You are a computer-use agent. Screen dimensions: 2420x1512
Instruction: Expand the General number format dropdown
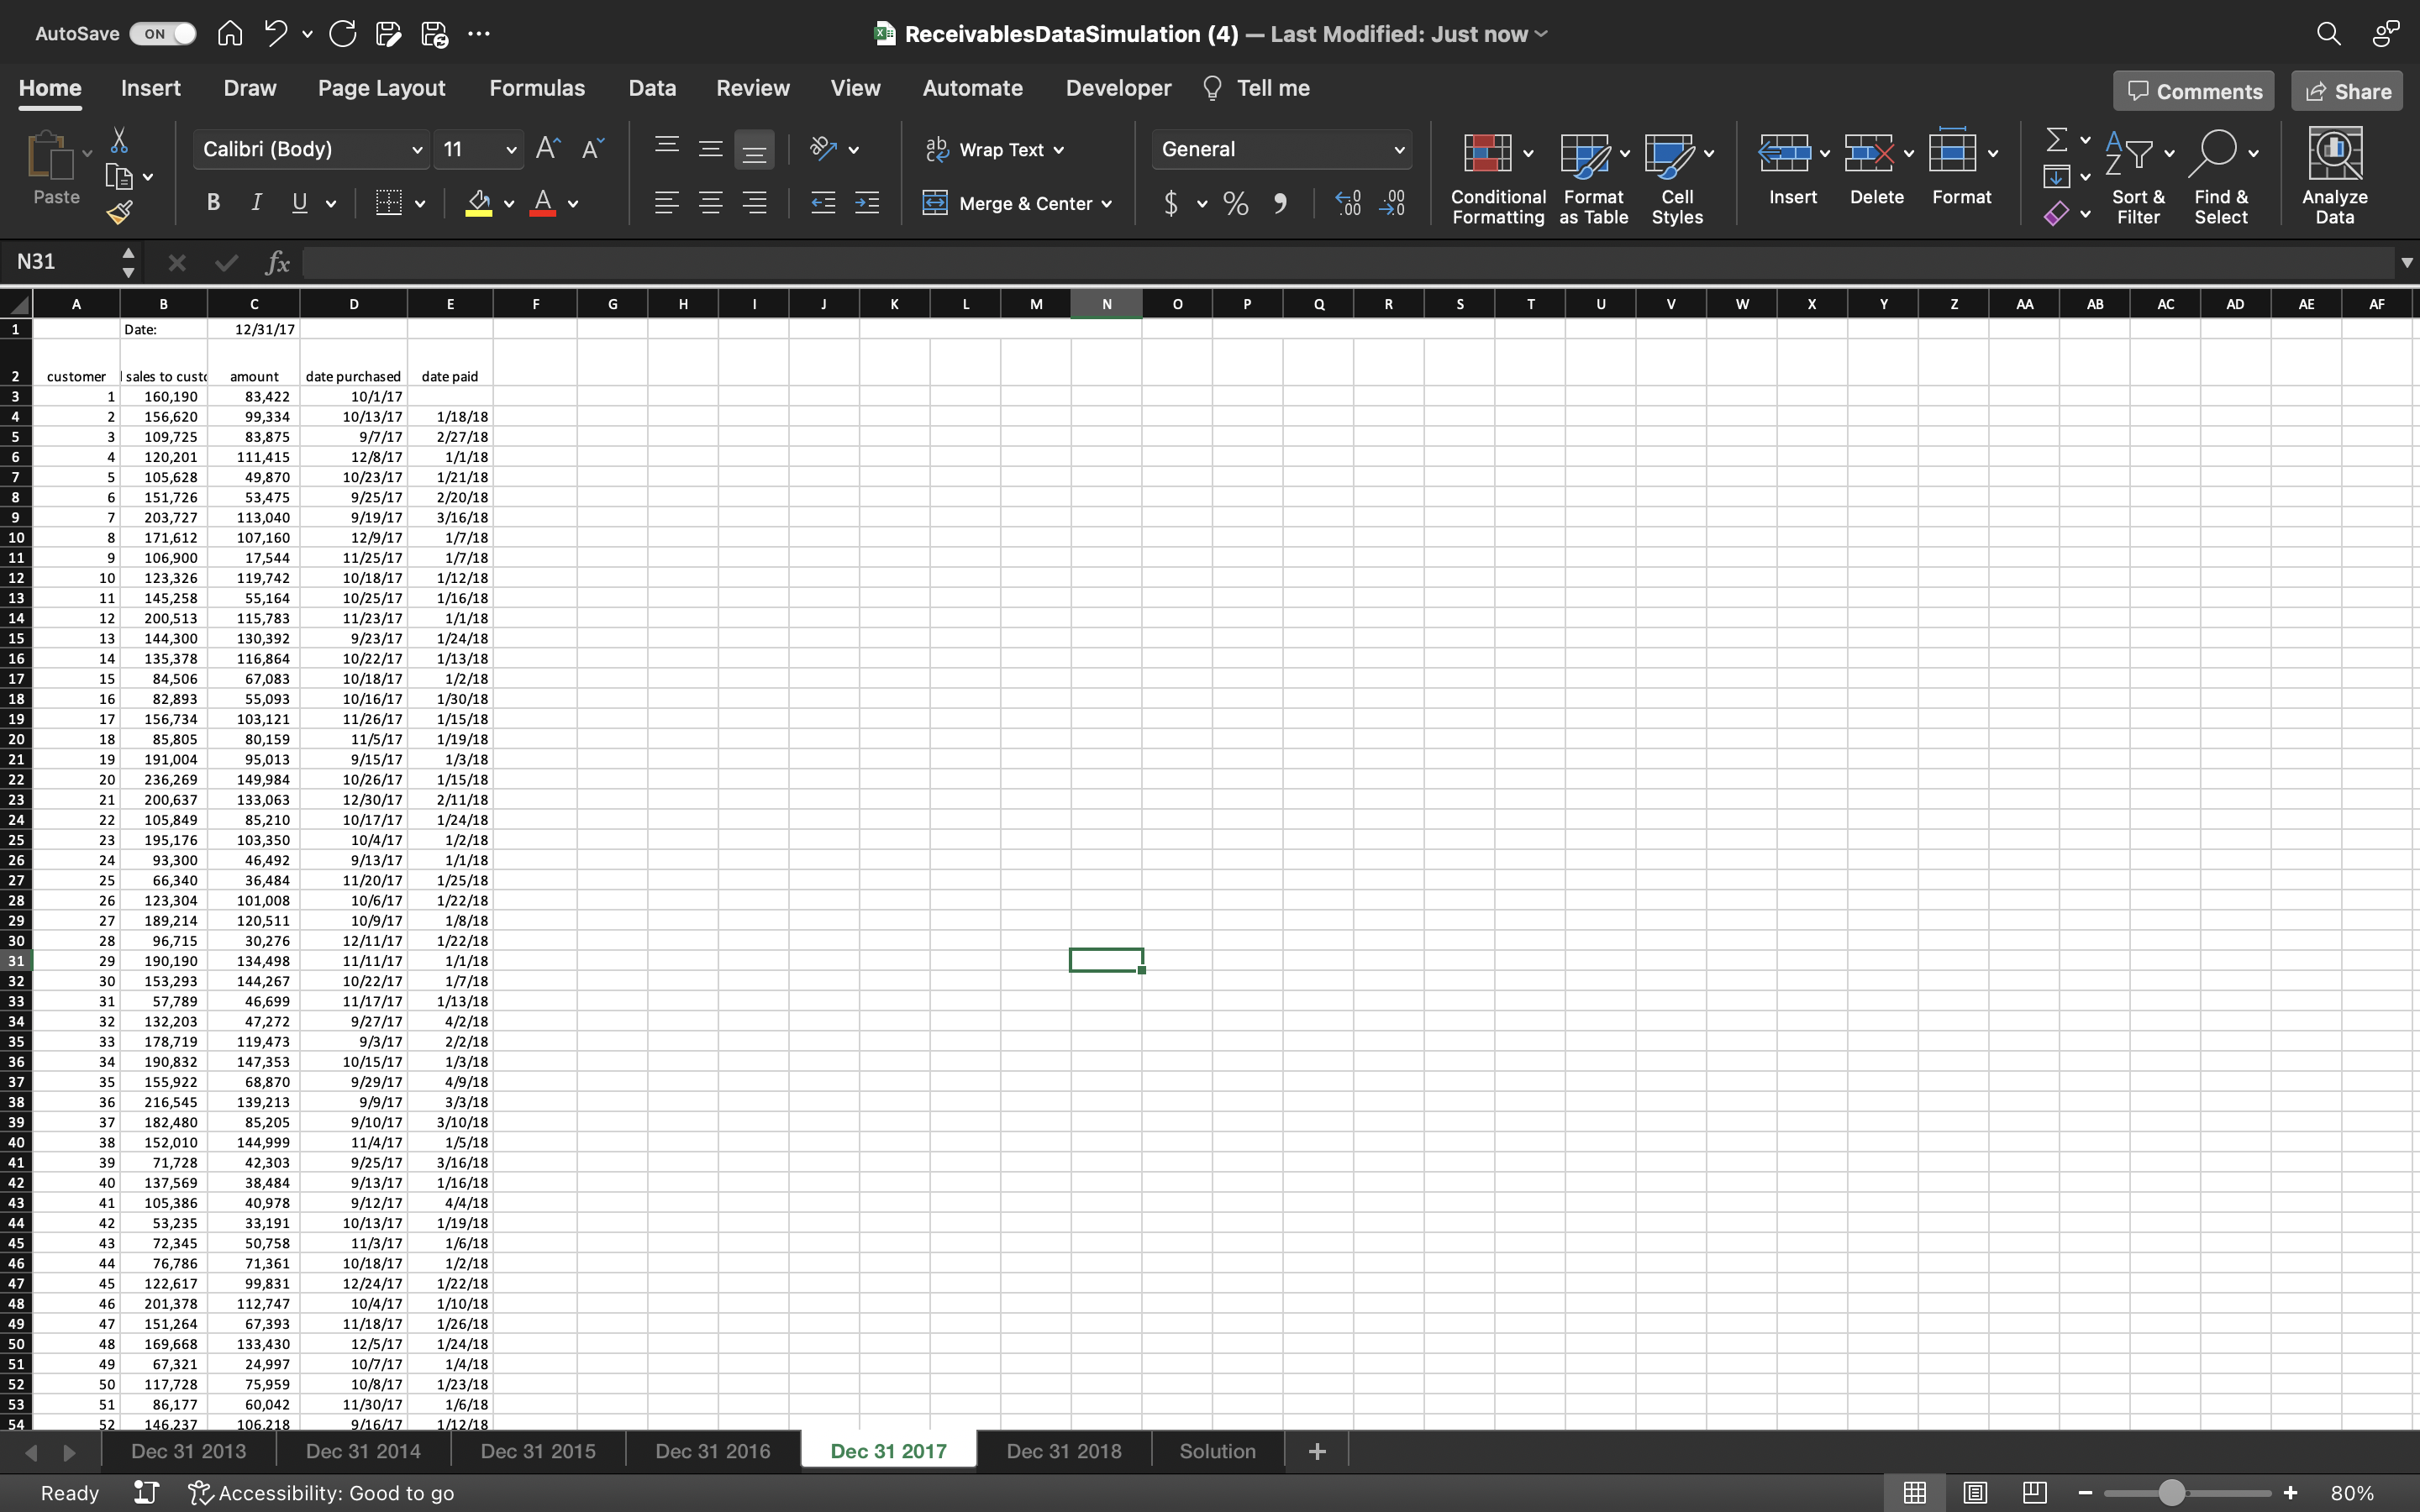coord(1398,150)
